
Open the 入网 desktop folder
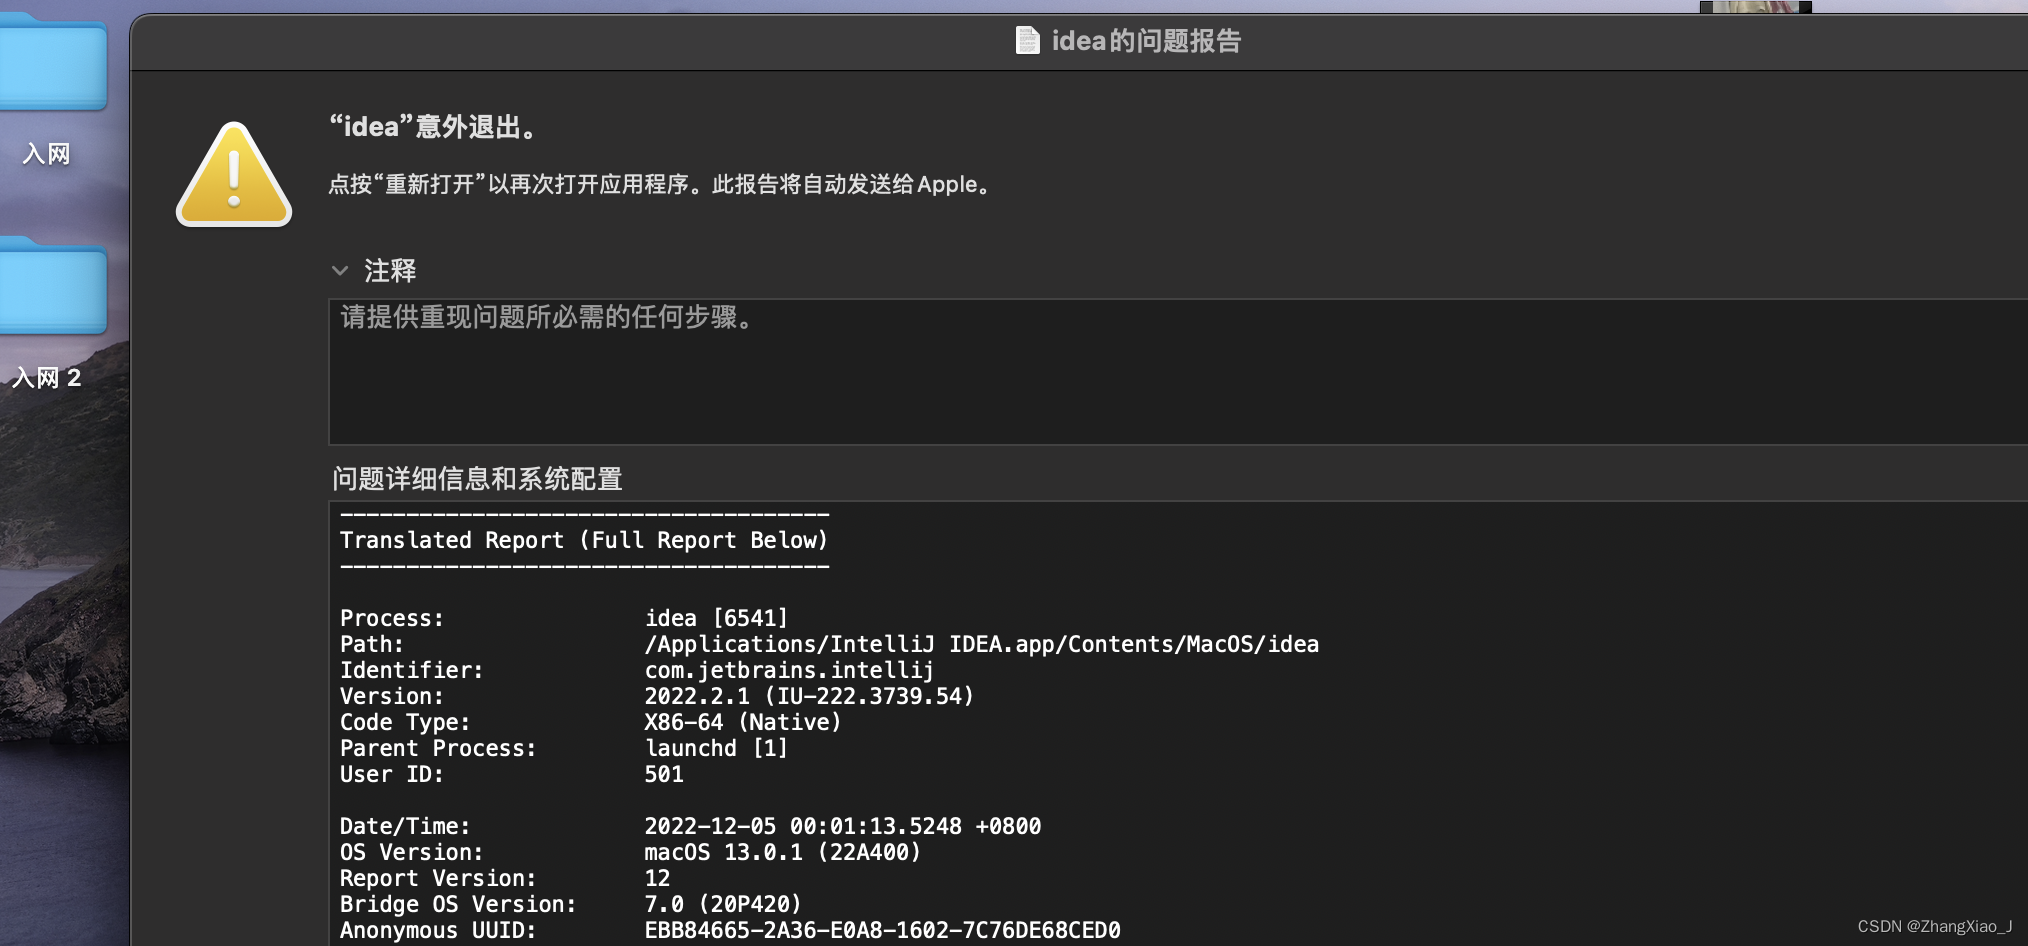(52, 62)
